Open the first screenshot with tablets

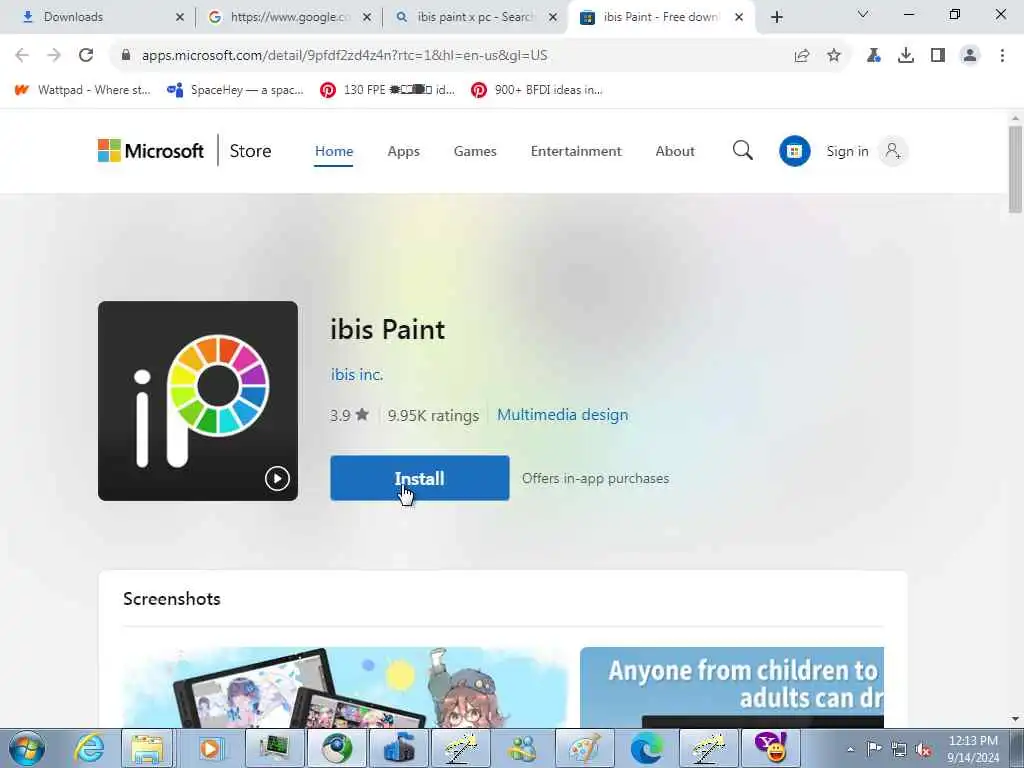(x=345, y=687)
